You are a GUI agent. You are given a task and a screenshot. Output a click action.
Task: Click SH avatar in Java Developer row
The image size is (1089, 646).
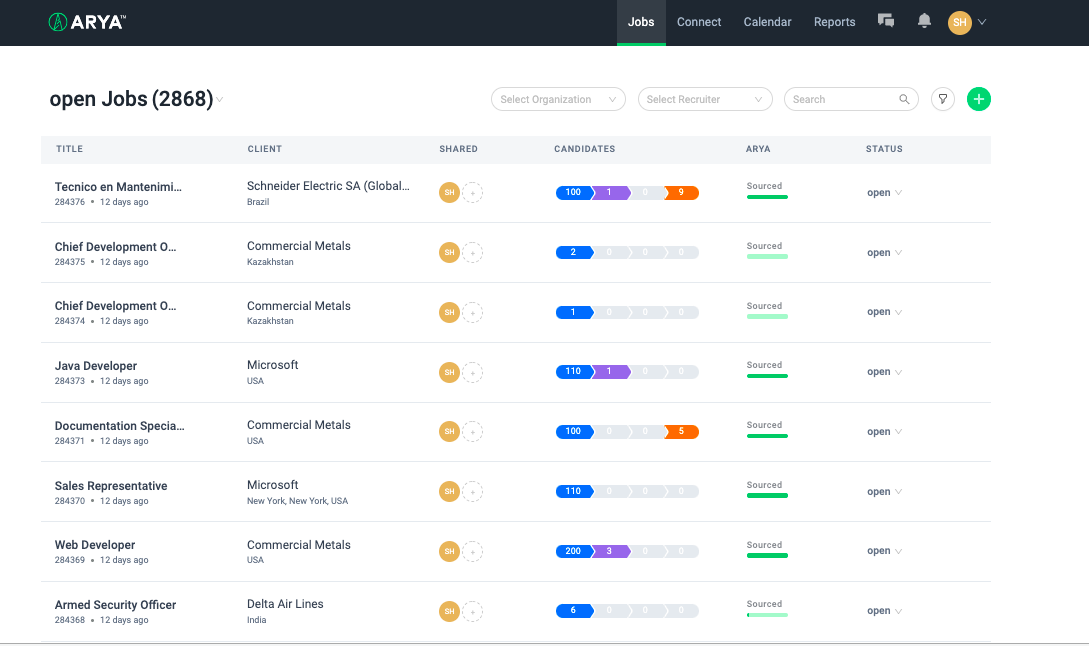[x=449, y=372]
